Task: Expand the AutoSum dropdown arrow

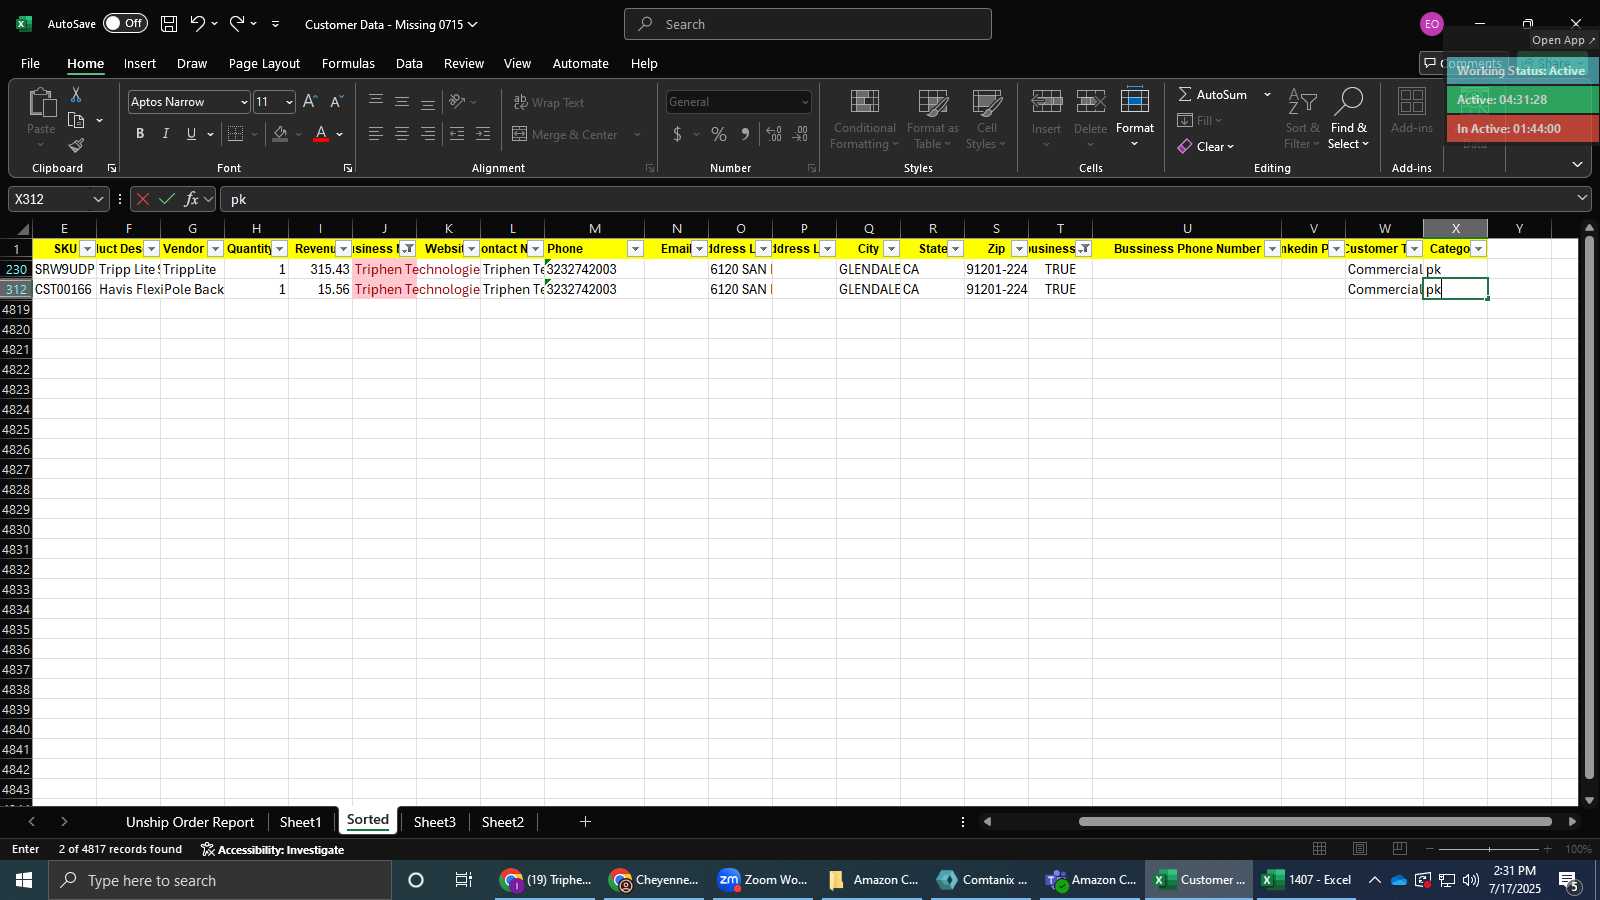Action: point(1267,94)
